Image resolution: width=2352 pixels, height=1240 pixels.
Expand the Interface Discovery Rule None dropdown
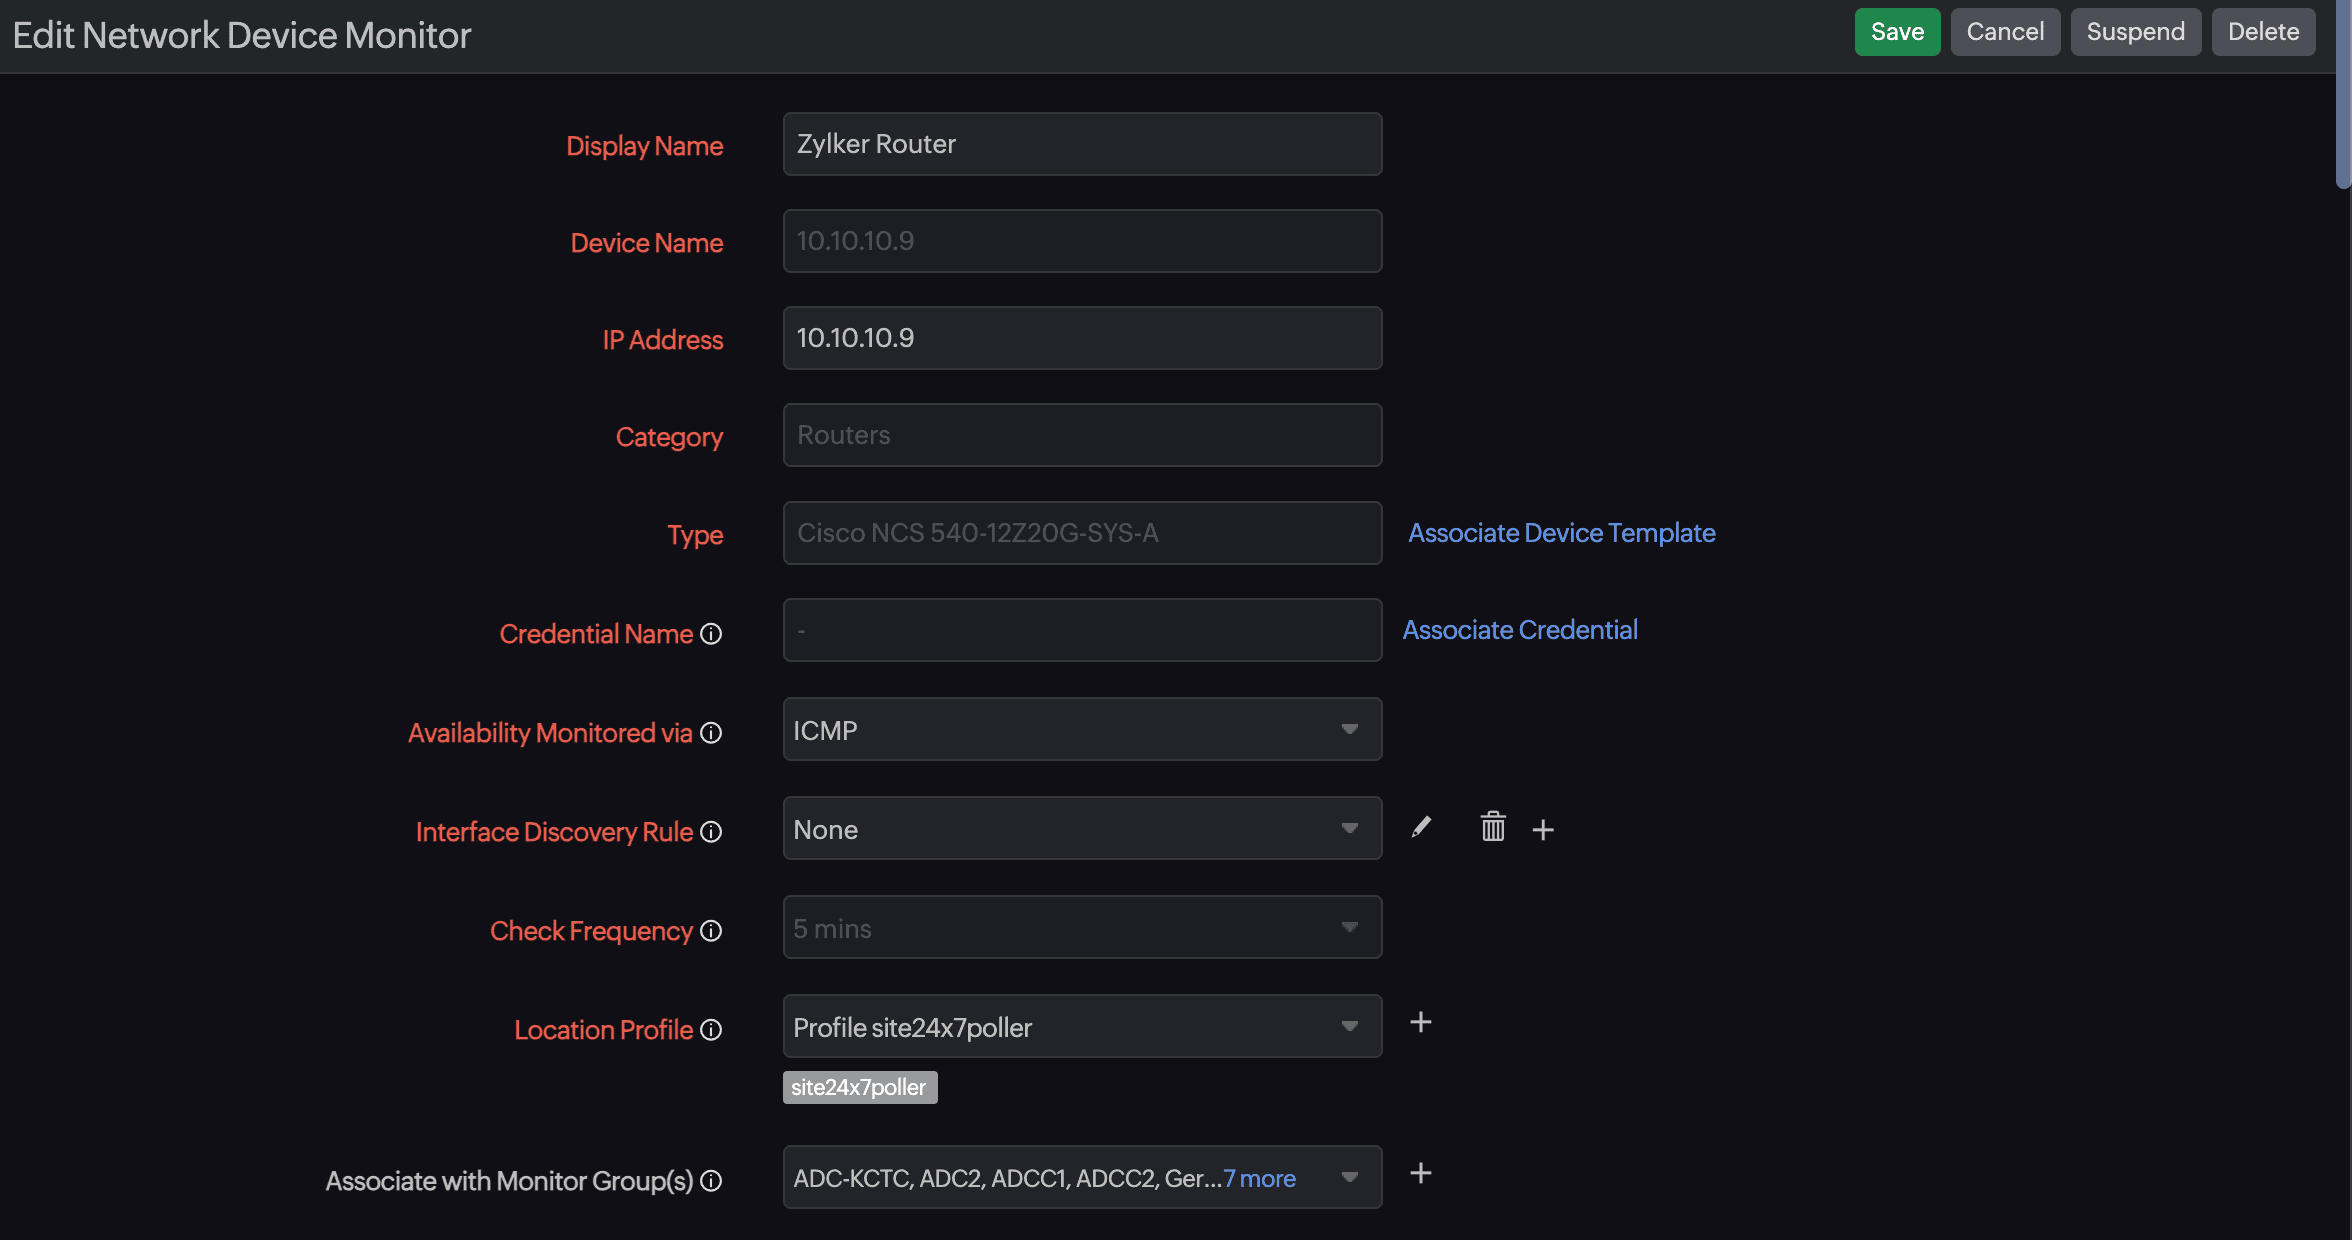tap(1082, 829)
